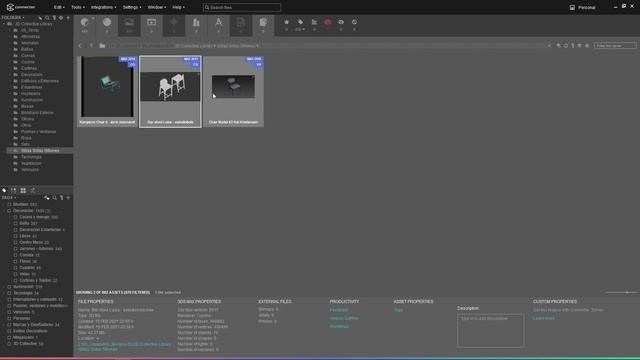Click the funnel icon in Tags header
This screenshot has width=640, height=360.
pyautogui.click(x=62, y=198)
